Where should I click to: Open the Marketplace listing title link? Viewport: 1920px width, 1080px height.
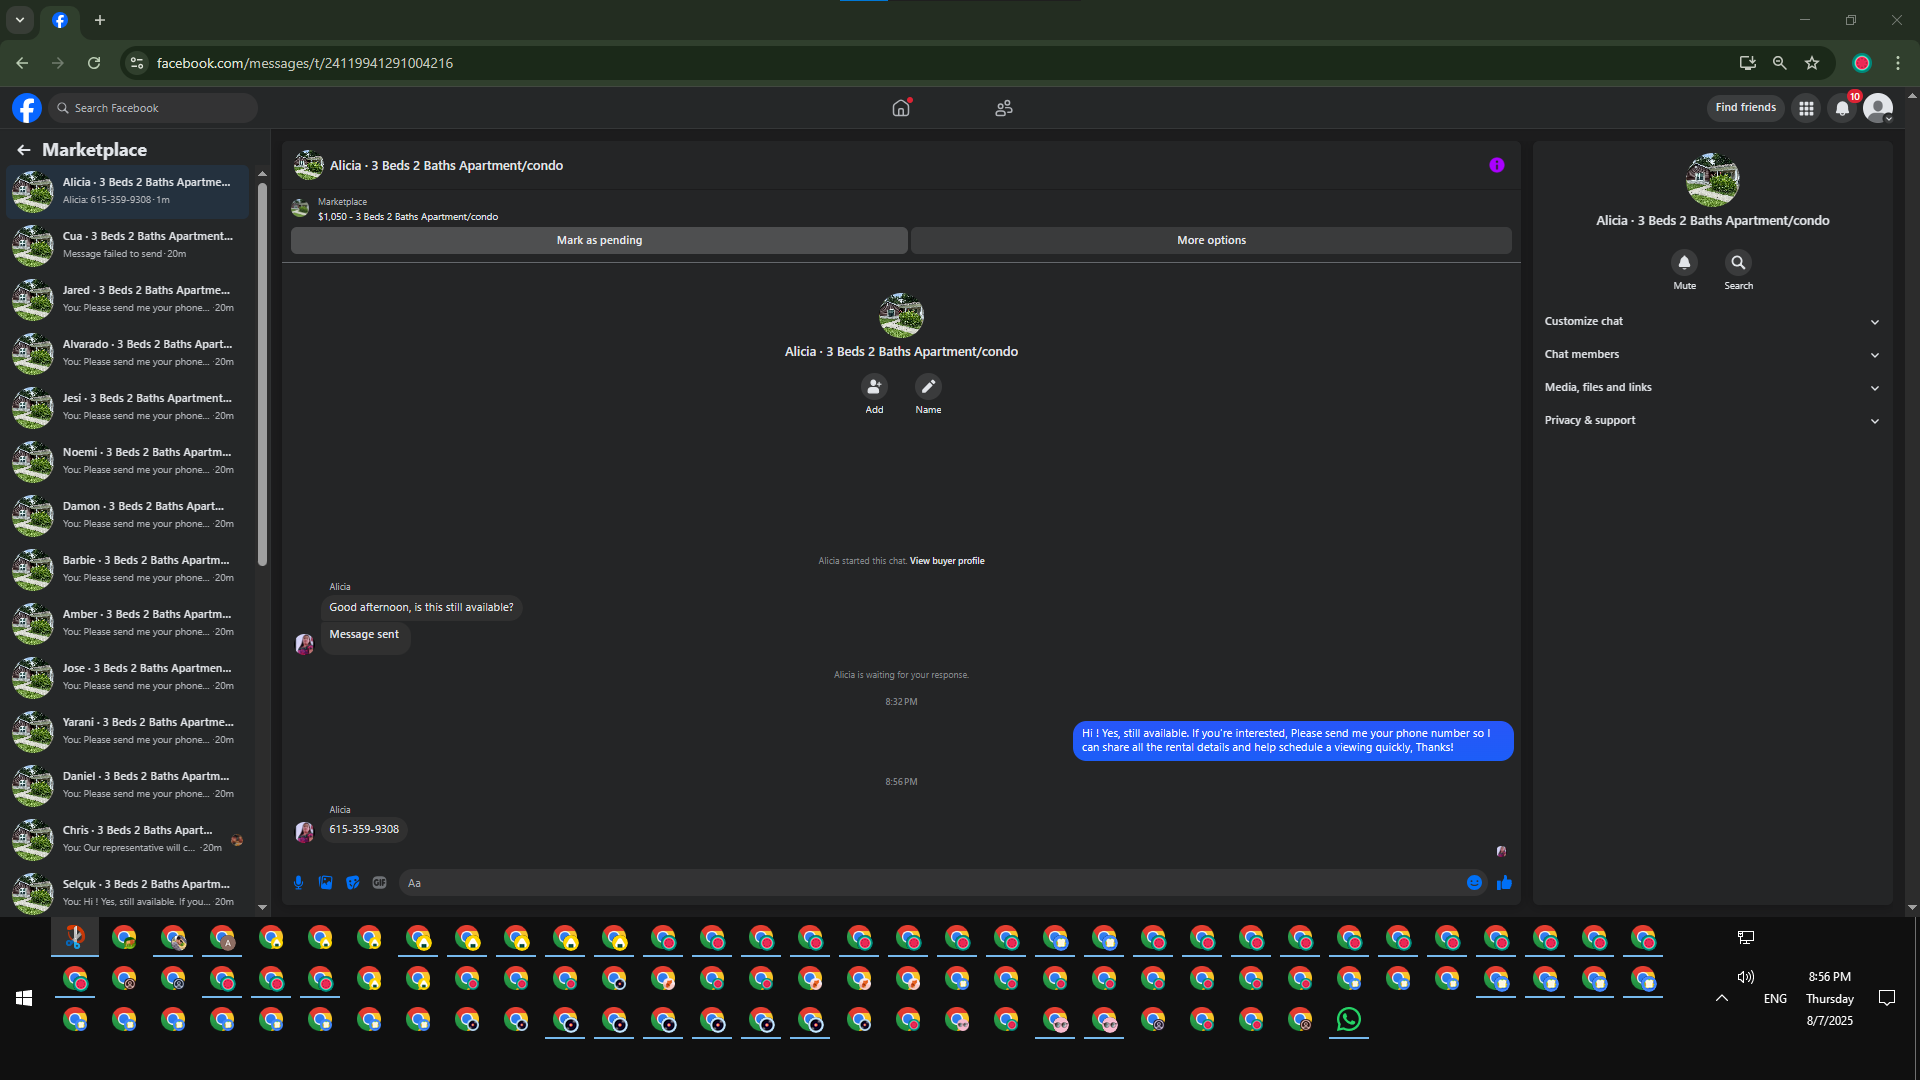pyautogui.click(x=408, y=217)
